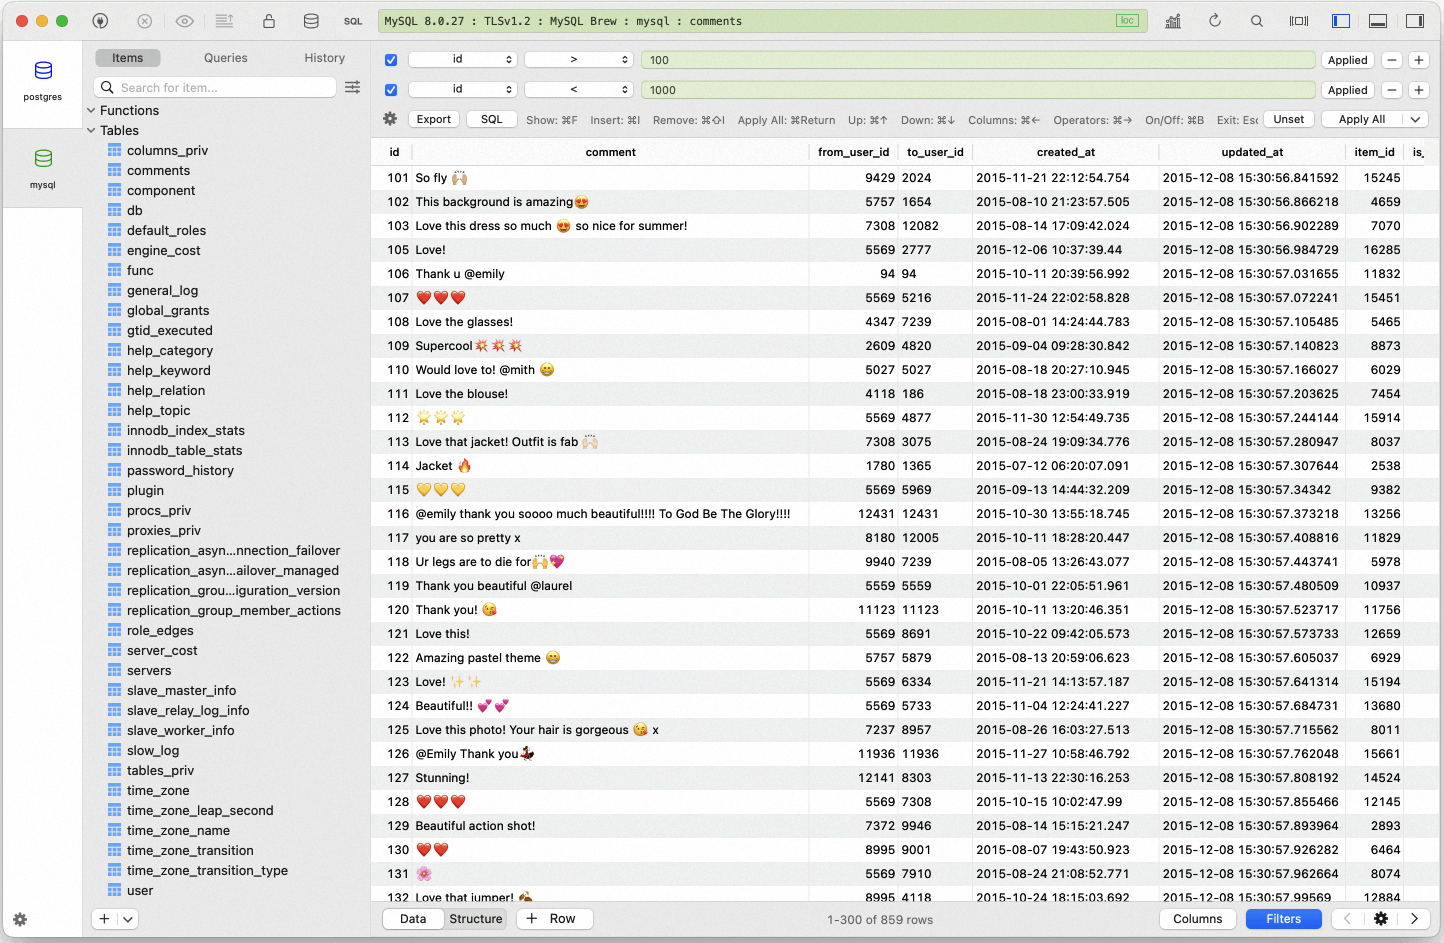The image size is (1444, 943).
Task: Expand Apply All dropdown arrow
Action: pyautogui.click(x=1415, y=119)
